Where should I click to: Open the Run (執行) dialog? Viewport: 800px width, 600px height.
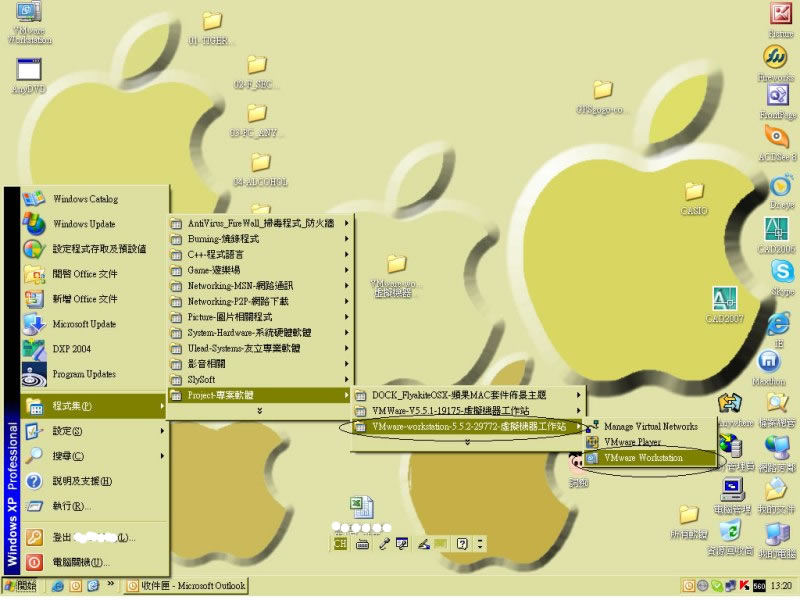click(x=94, y=506)
